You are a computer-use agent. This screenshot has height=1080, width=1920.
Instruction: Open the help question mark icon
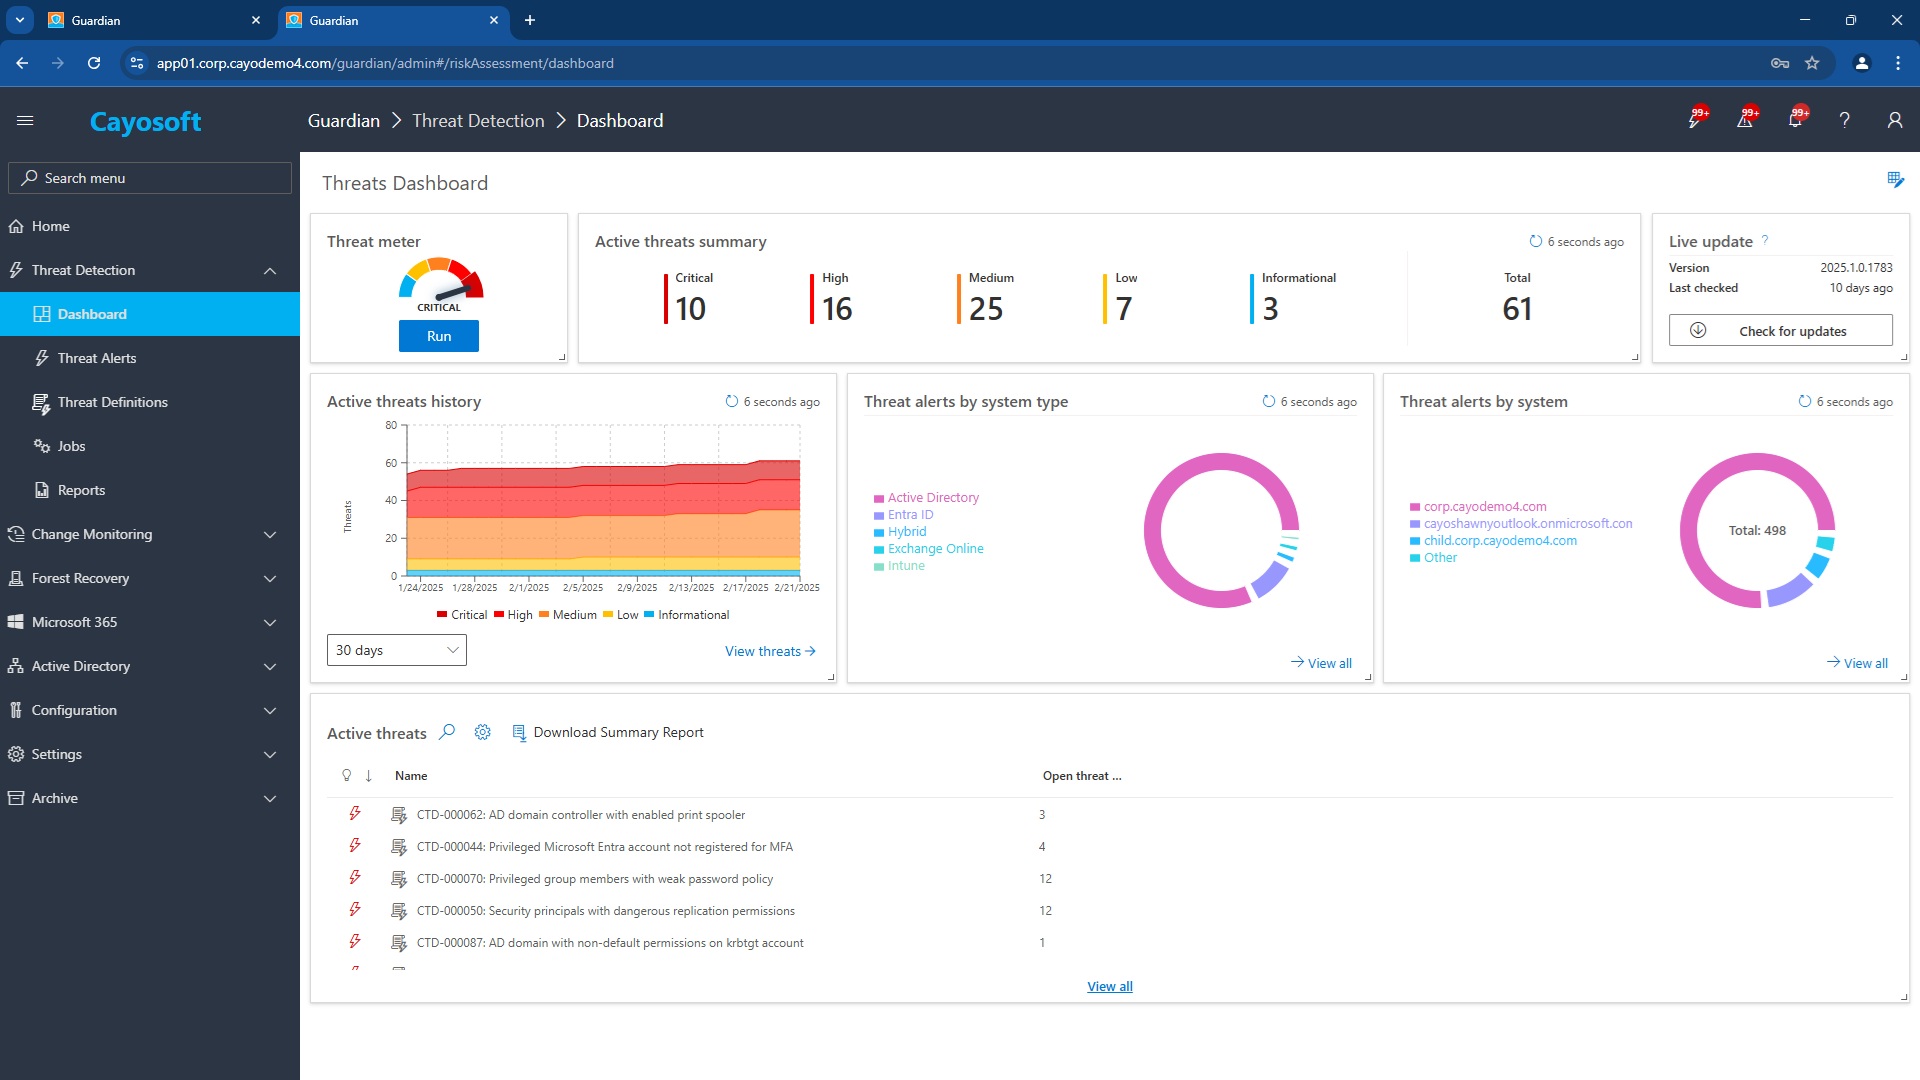tap(1844, 120)
